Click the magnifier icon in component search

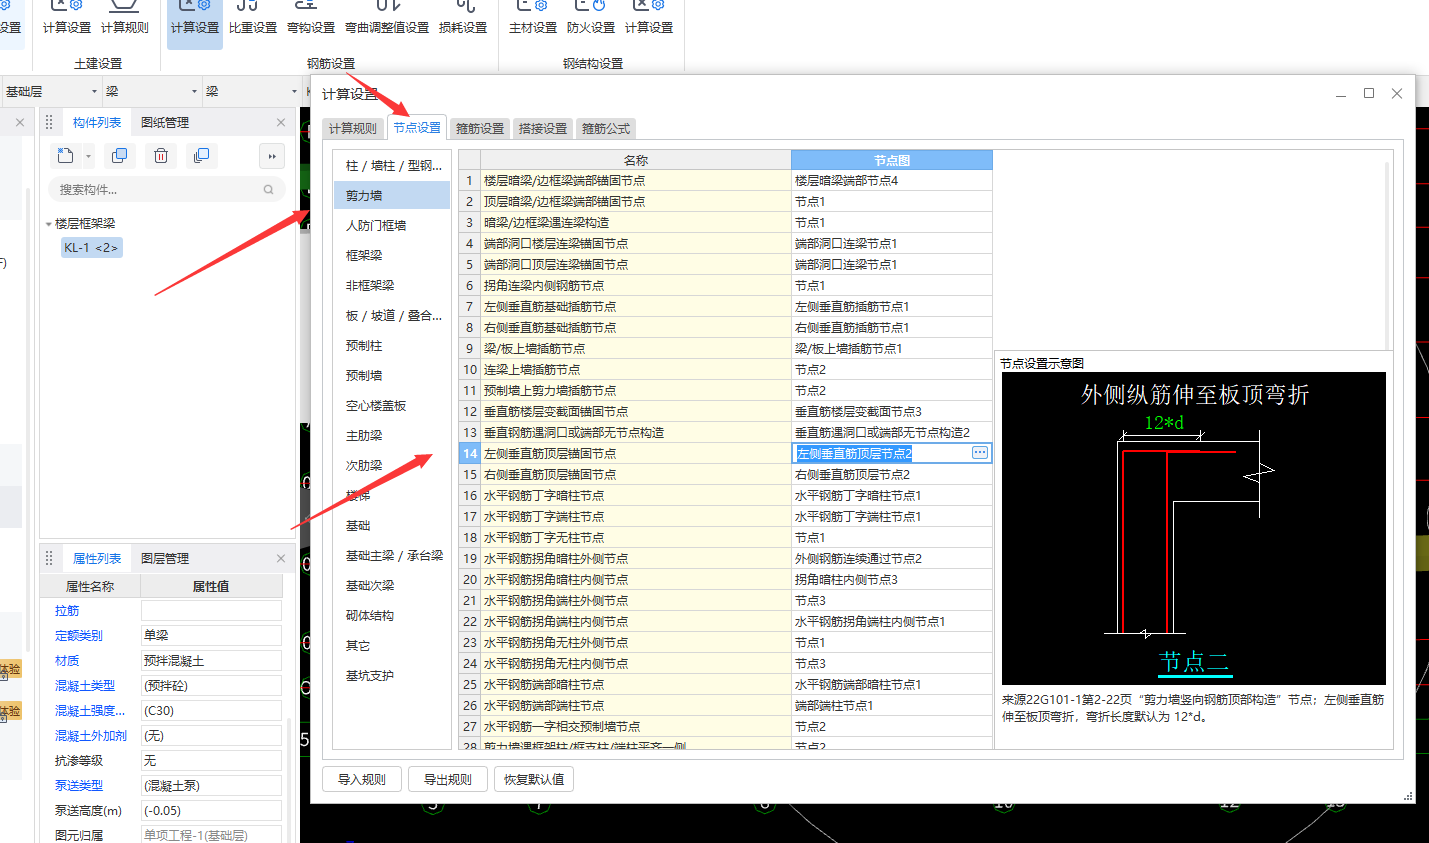coord(268,189)
